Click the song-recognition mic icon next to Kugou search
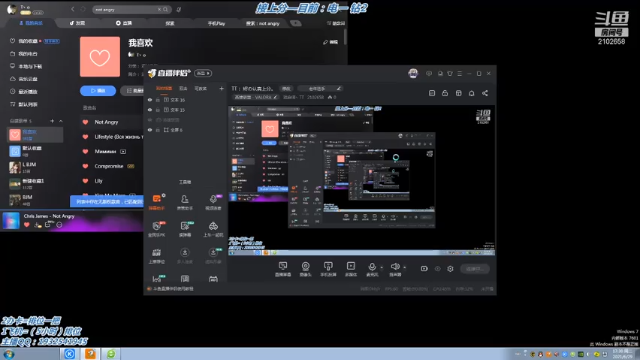 tap(179, 9)
